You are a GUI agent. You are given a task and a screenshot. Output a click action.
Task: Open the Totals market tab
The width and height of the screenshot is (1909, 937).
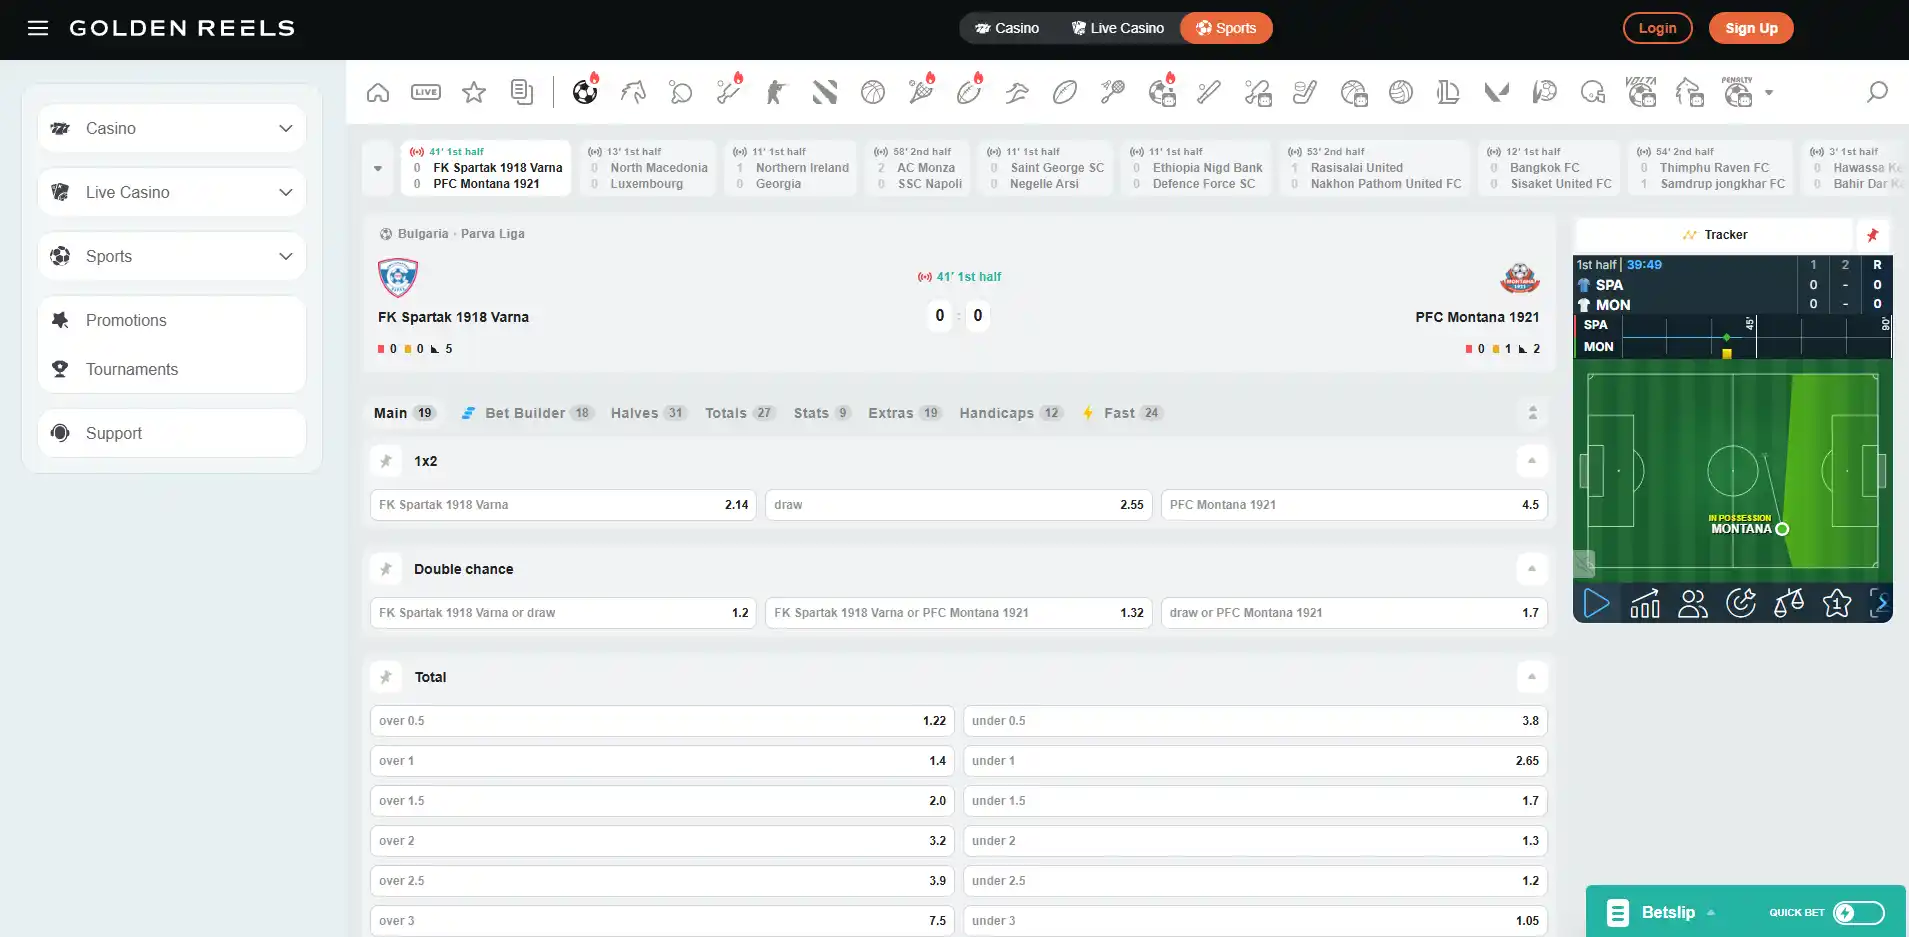[x=740, y=413]
